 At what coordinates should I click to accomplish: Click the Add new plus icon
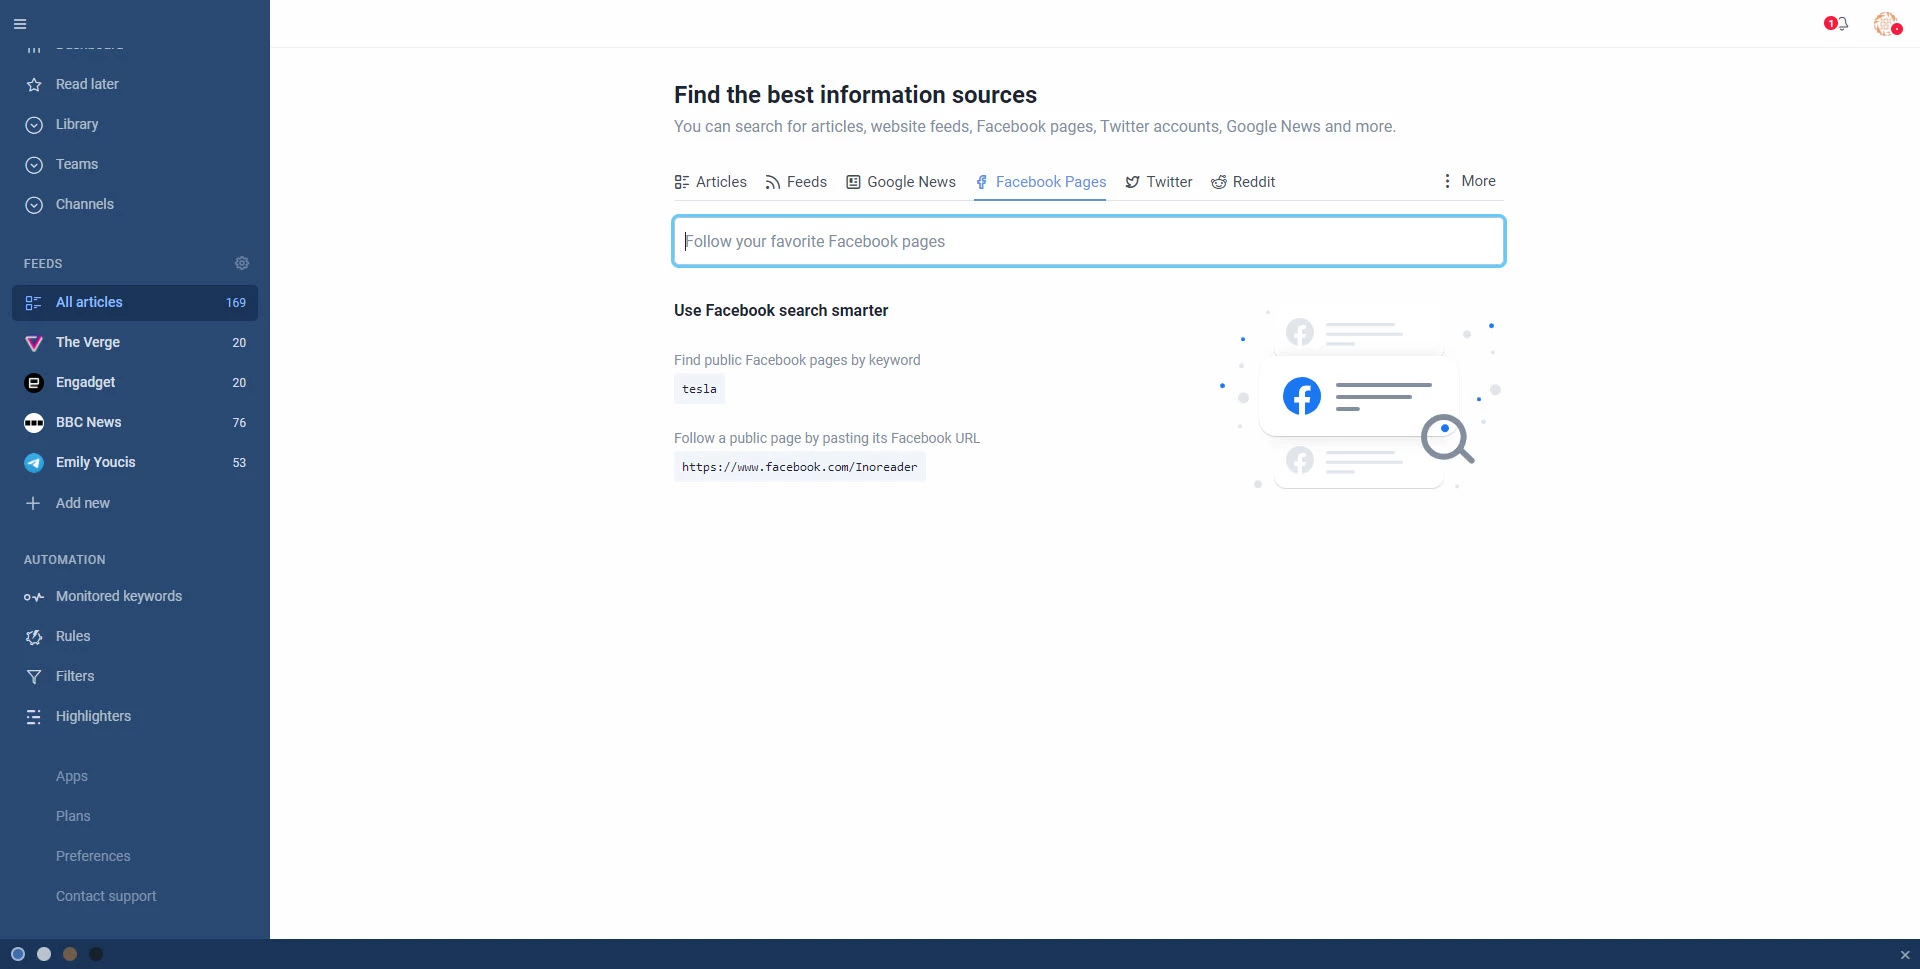coord(33,503)
